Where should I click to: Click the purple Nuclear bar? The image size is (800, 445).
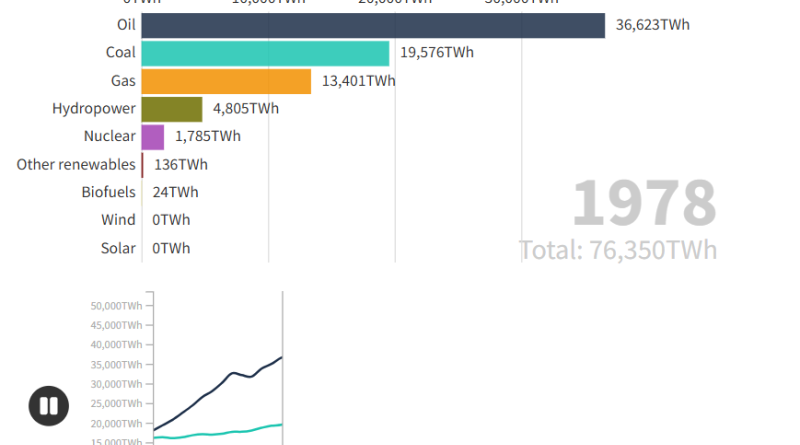click(152, 137)
